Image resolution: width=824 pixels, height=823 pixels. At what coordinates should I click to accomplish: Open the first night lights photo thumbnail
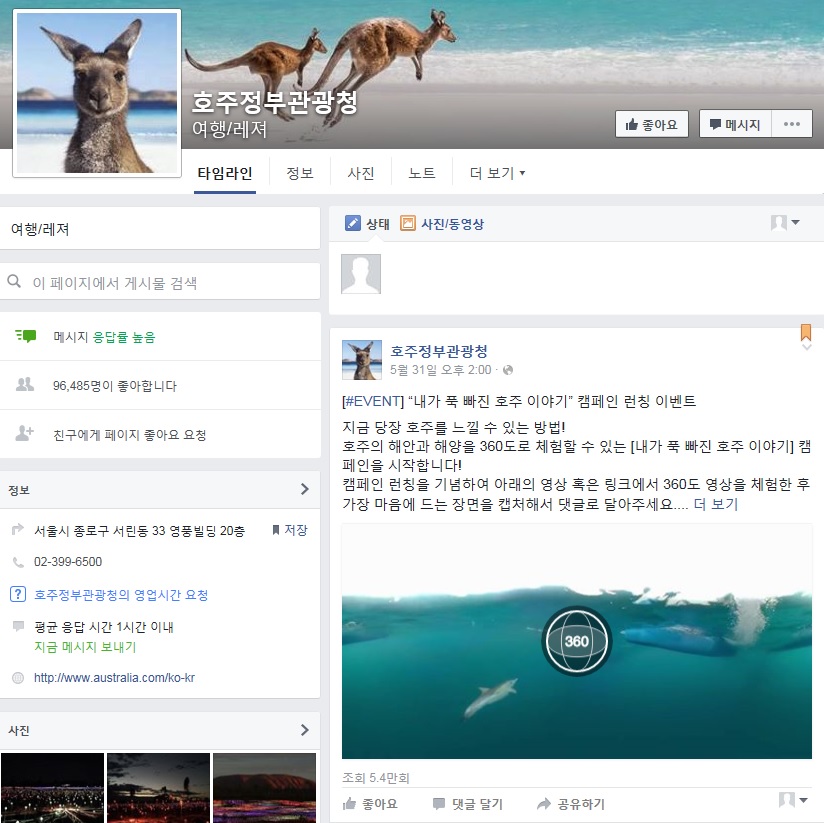[x=53, y=787]
